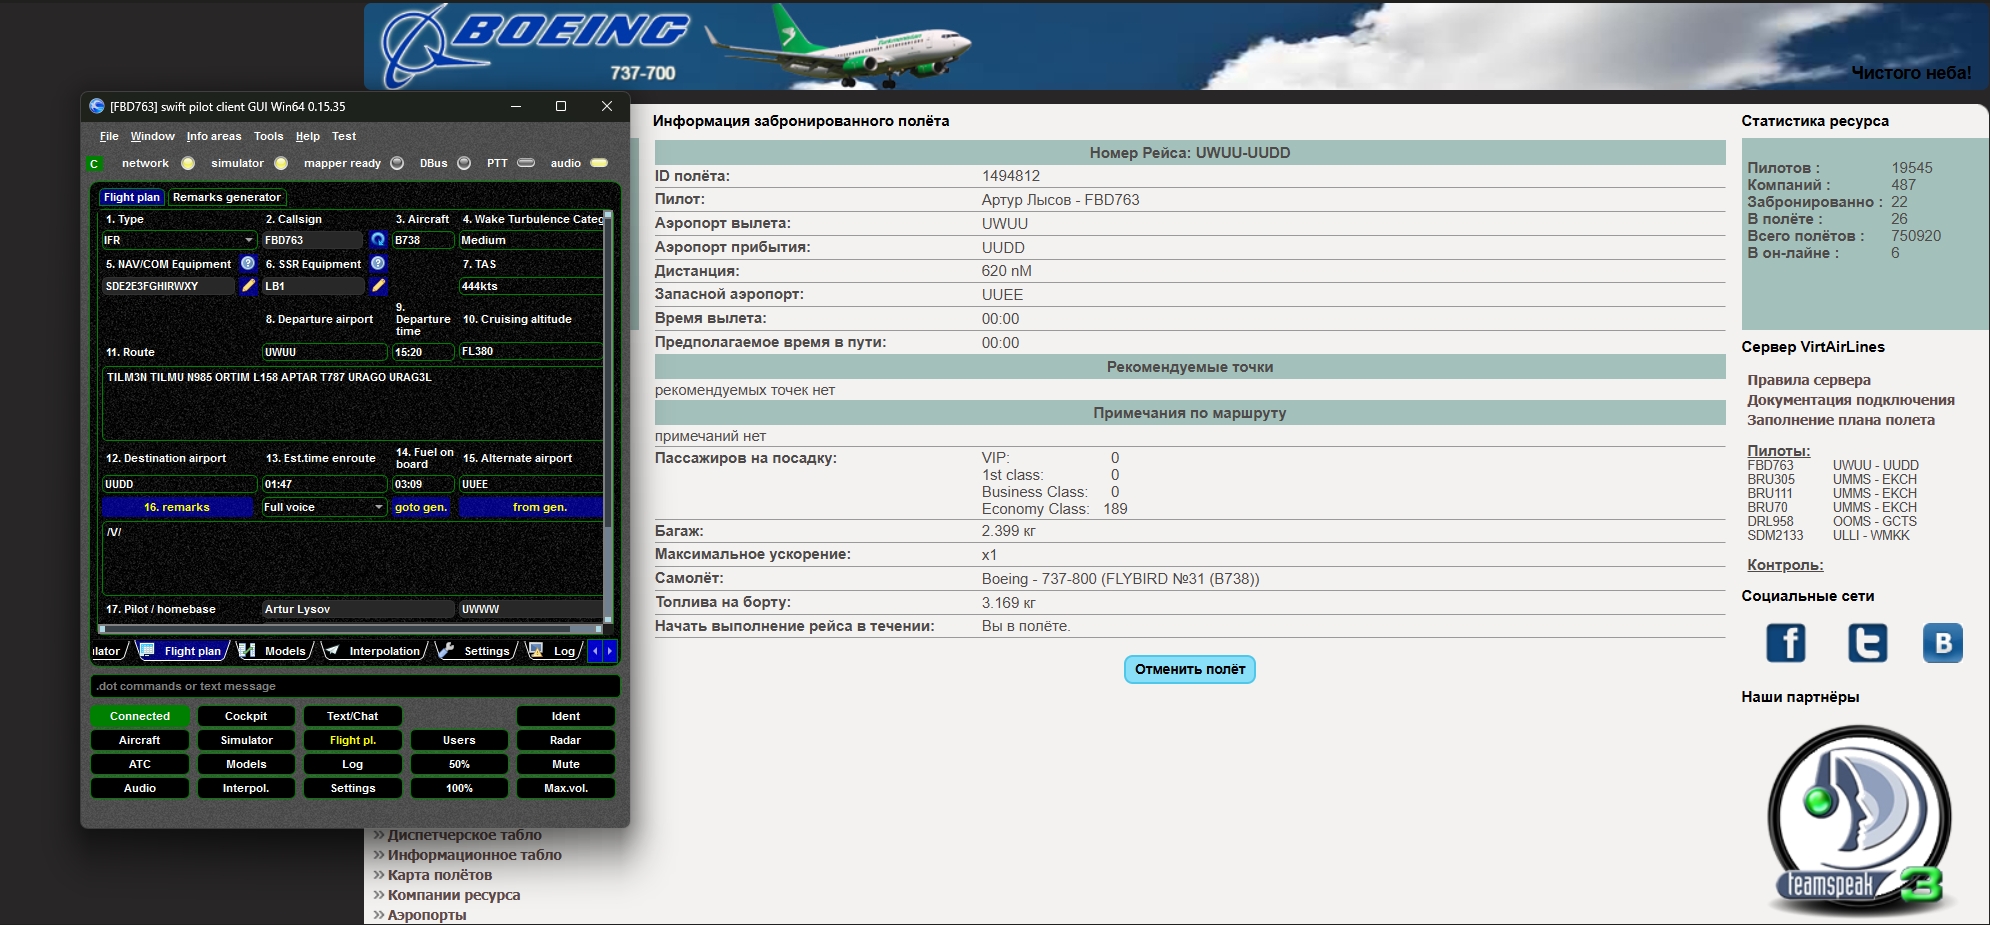This screenshot has width=1990, height=925.
Task: Open the NAV/COM Equipment help icon
Action: [248, 263]
